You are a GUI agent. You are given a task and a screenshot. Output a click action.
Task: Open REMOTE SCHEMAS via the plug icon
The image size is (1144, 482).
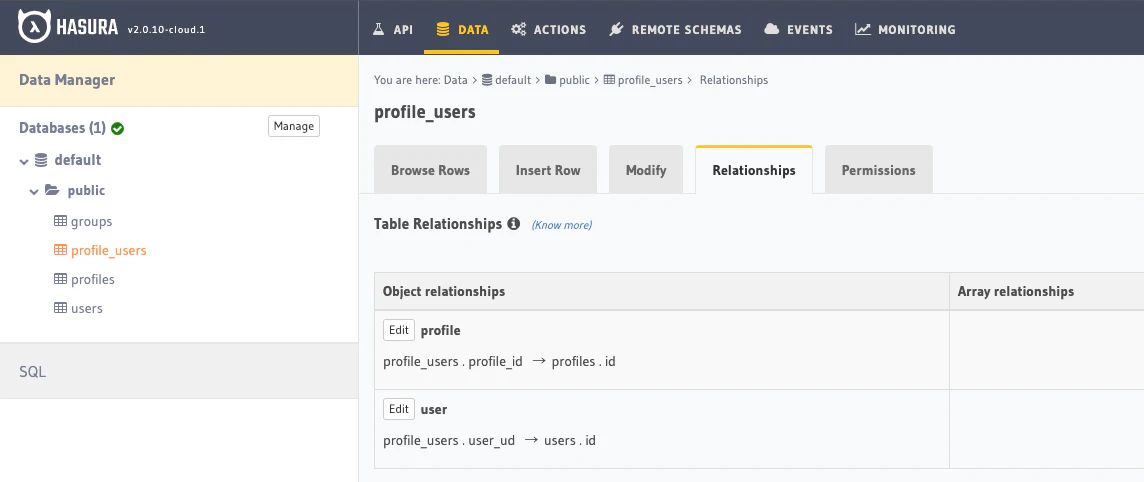coord(617,30)
